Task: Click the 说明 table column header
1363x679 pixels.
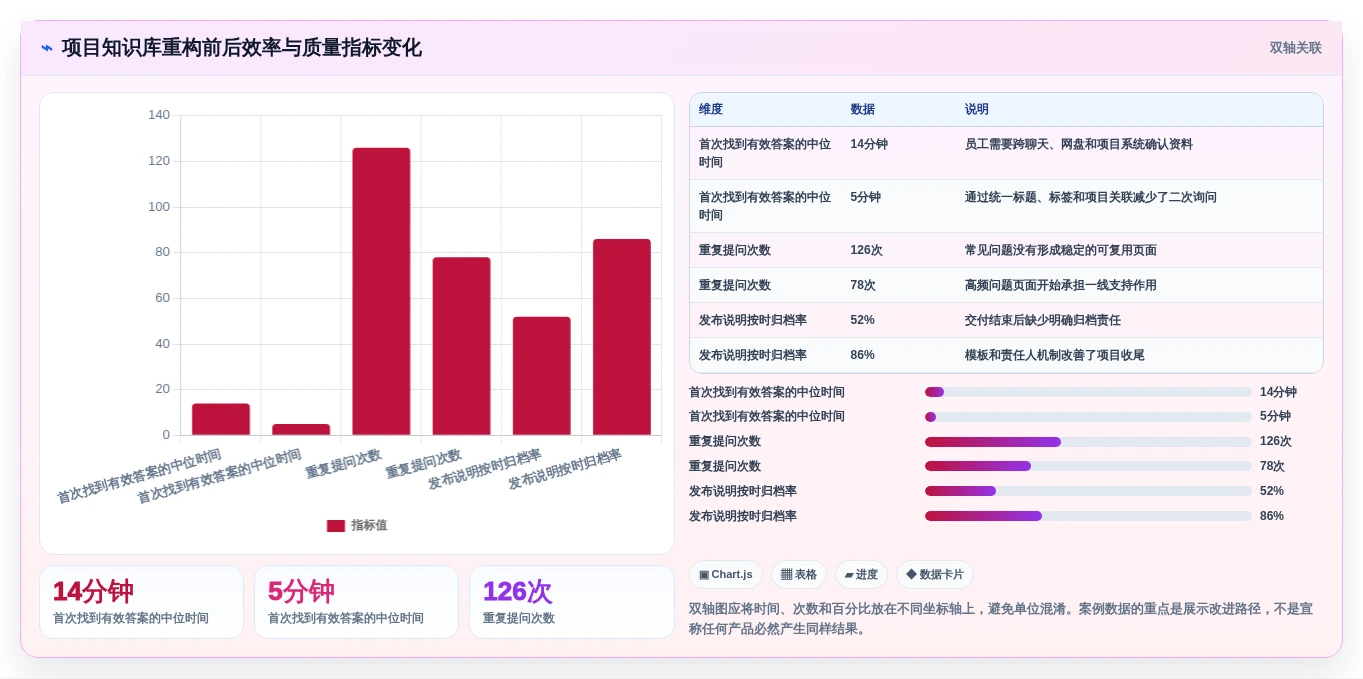Action: point(977,109)
